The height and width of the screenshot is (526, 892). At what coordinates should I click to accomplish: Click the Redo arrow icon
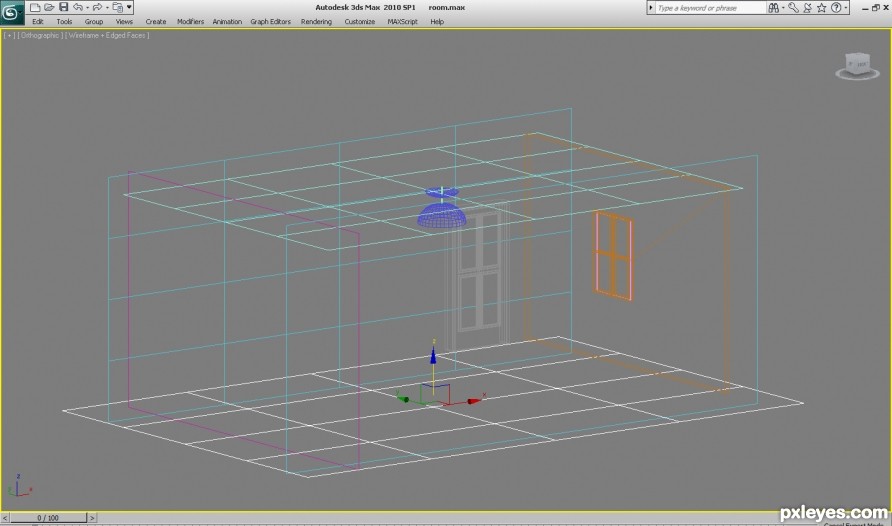pyautogui.click(x=97, y=7)
